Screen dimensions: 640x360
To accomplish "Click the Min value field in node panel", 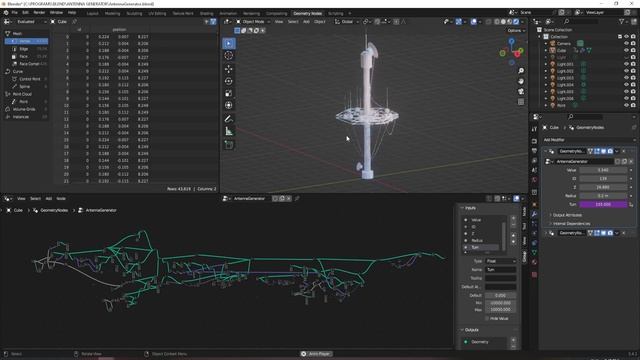I will click(501, 303).
